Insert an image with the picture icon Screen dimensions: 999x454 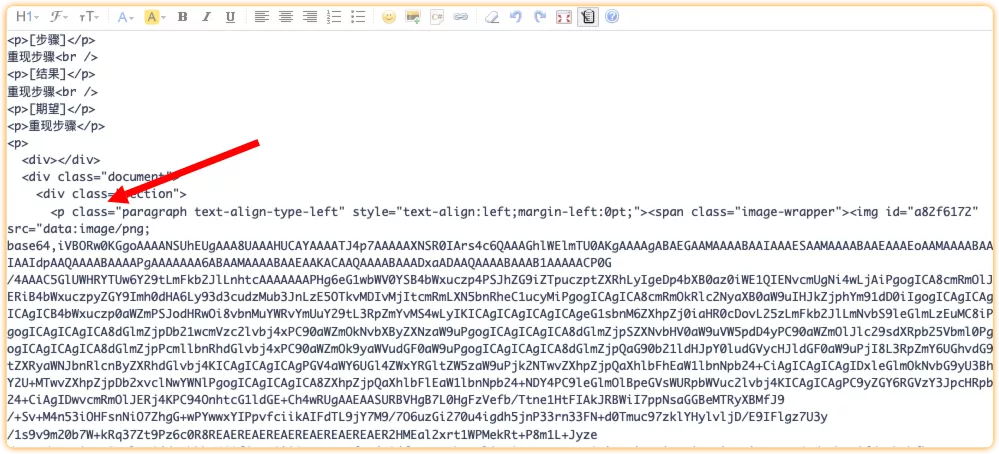pyautogui.click(x=413, y=17)
